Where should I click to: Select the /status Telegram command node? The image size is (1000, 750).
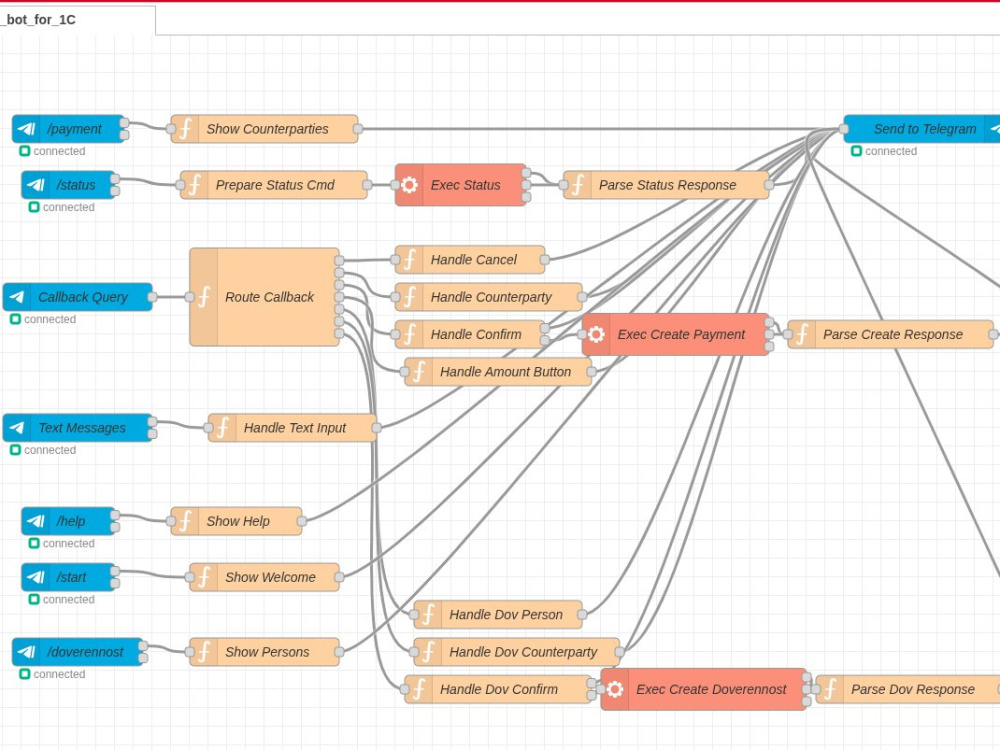[x=68, y=185]
